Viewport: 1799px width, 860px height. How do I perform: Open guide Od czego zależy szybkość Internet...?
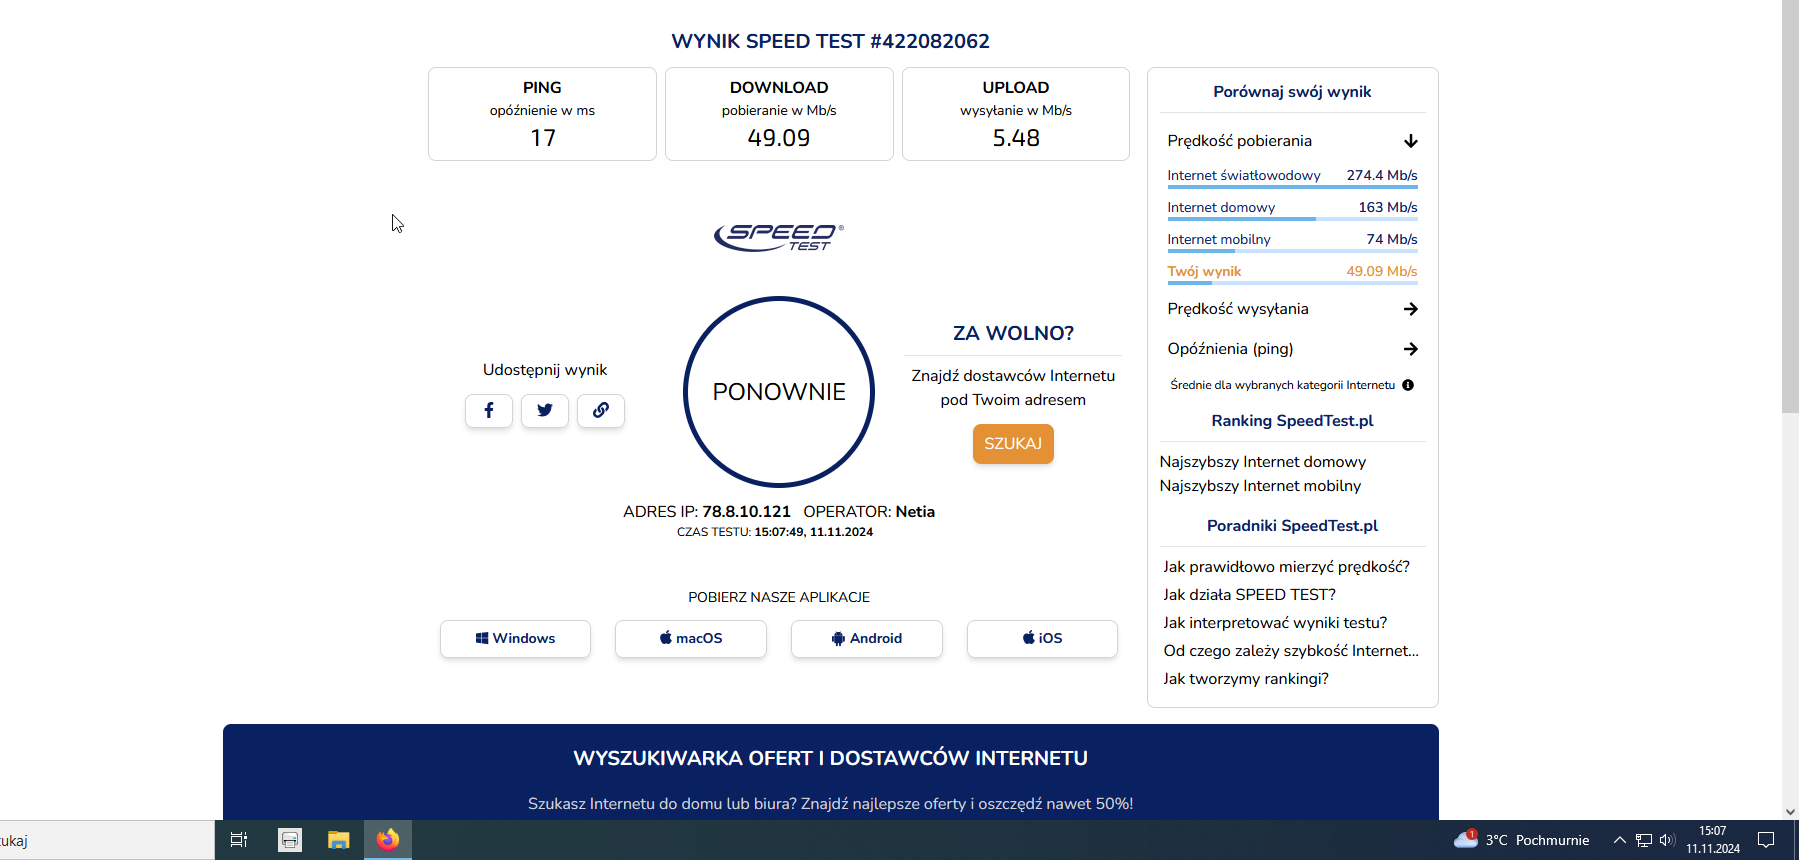1291,651
